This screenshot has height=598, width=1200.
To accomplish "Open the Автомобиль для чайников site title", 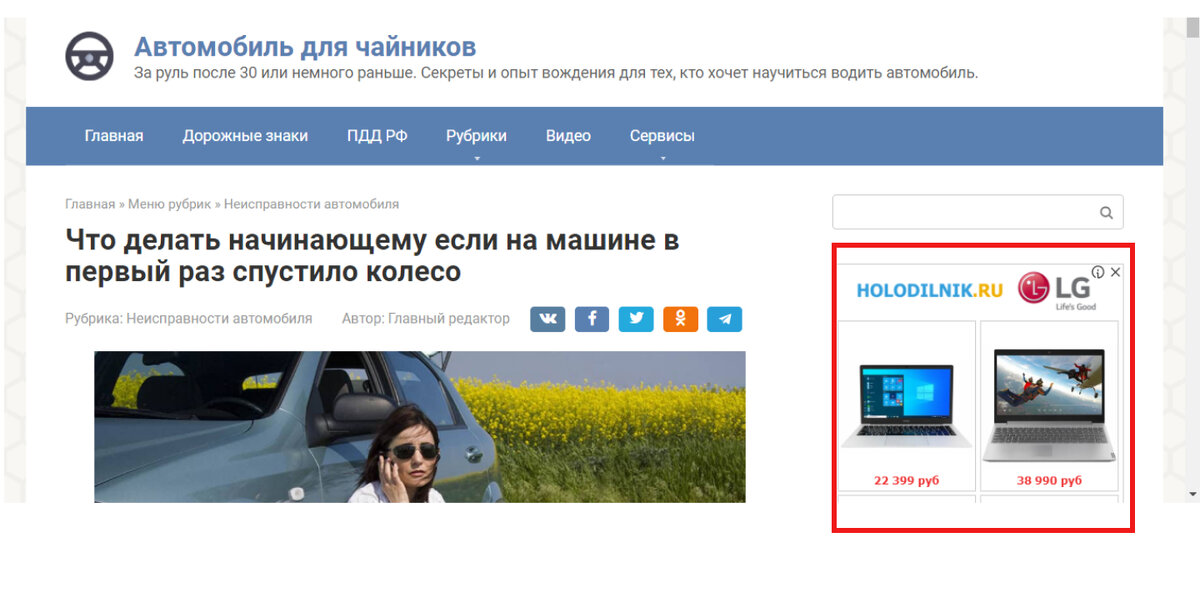I will [305, 47].
